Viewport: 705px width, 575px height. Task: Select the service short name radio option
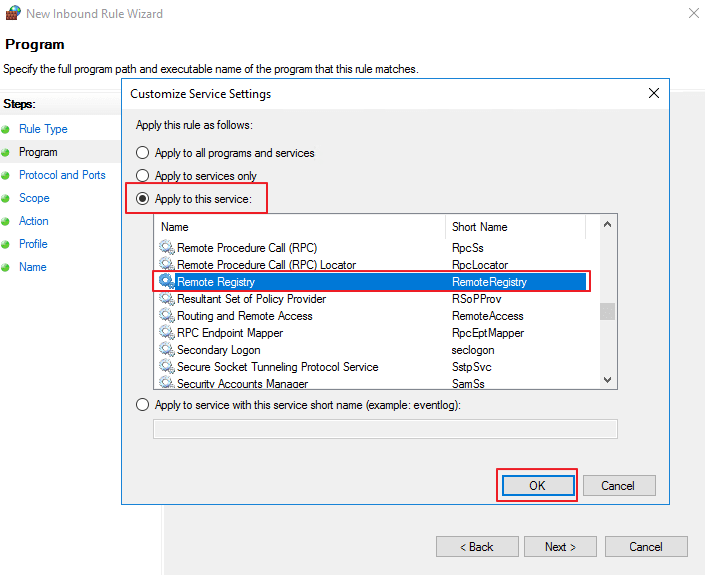143,405
